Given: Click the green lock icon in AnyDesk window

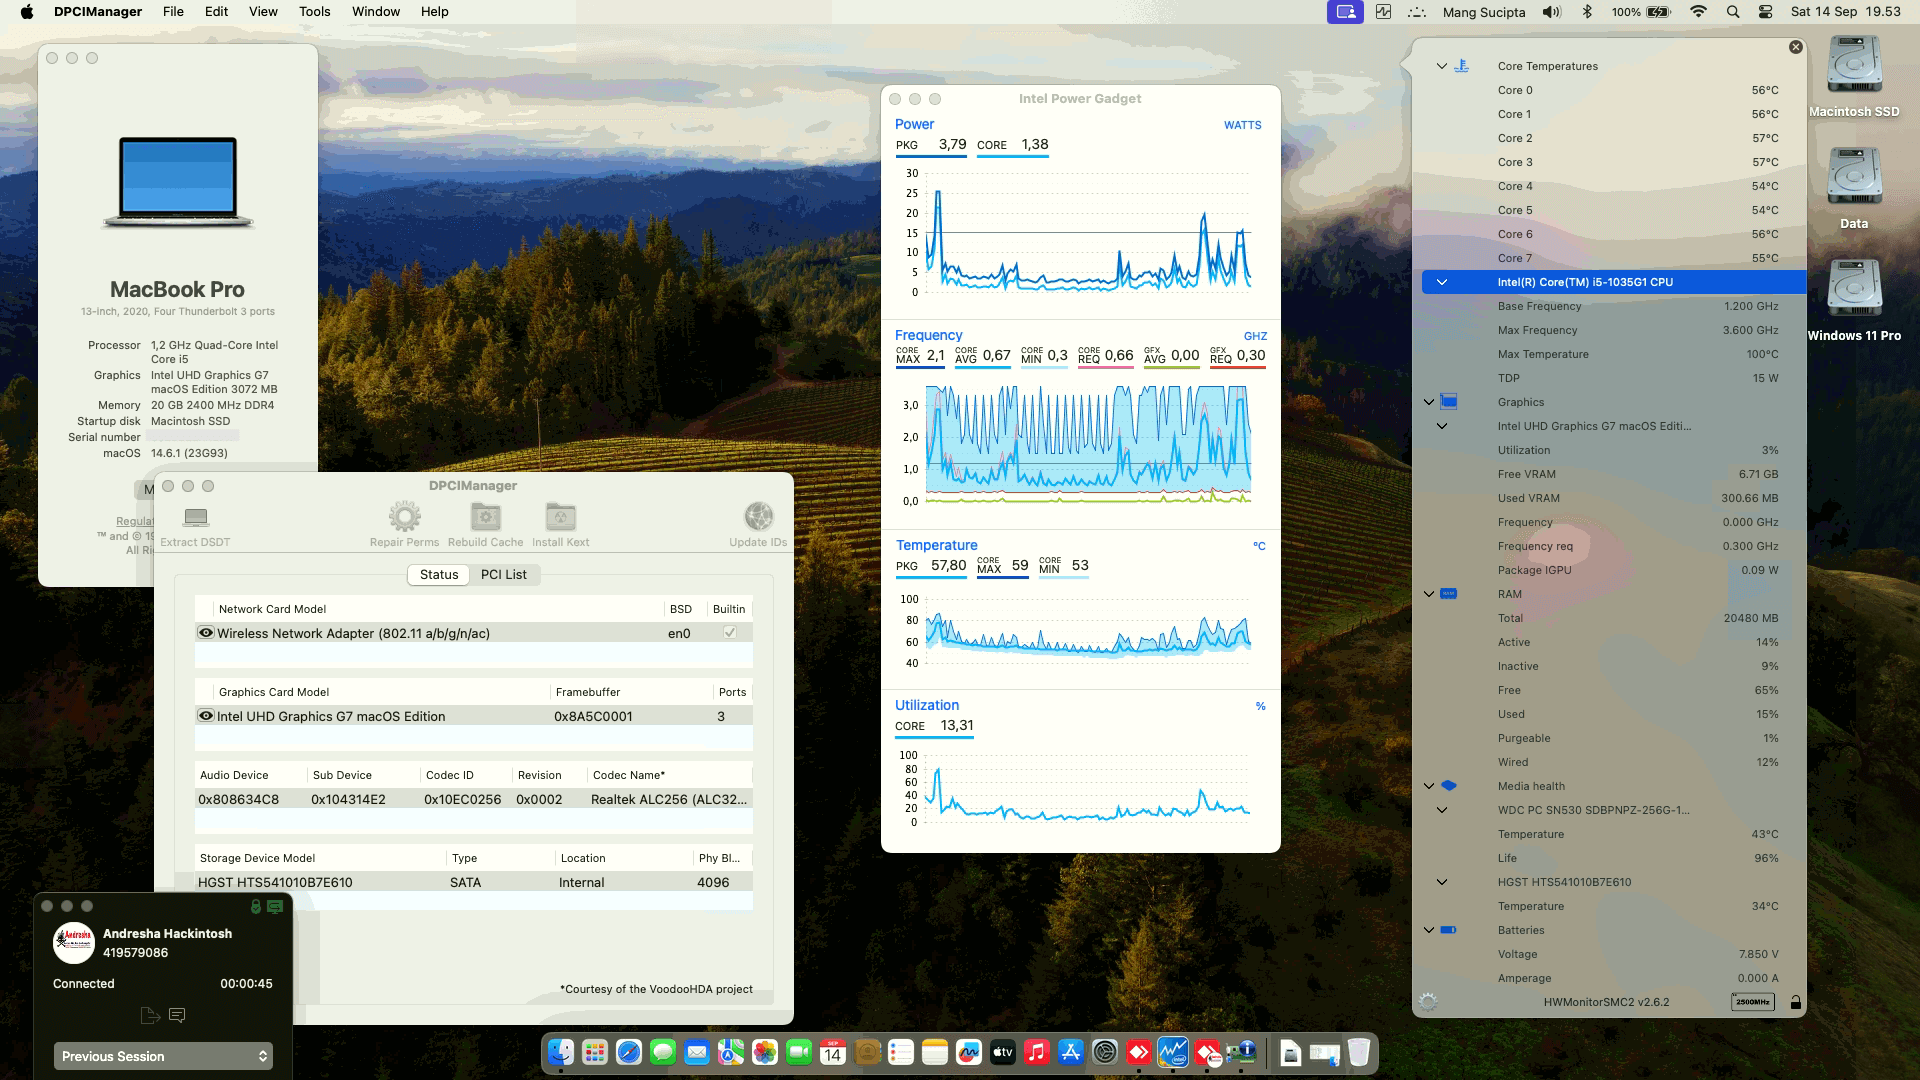Looking at the screenshot, I should click(x=256, y=906).
